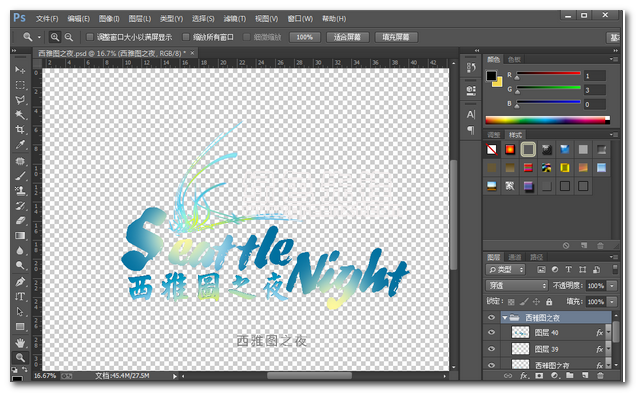Open the 编辑(E) menu
The width and height of the screenshot is (636, 393).
coord(78,19)
